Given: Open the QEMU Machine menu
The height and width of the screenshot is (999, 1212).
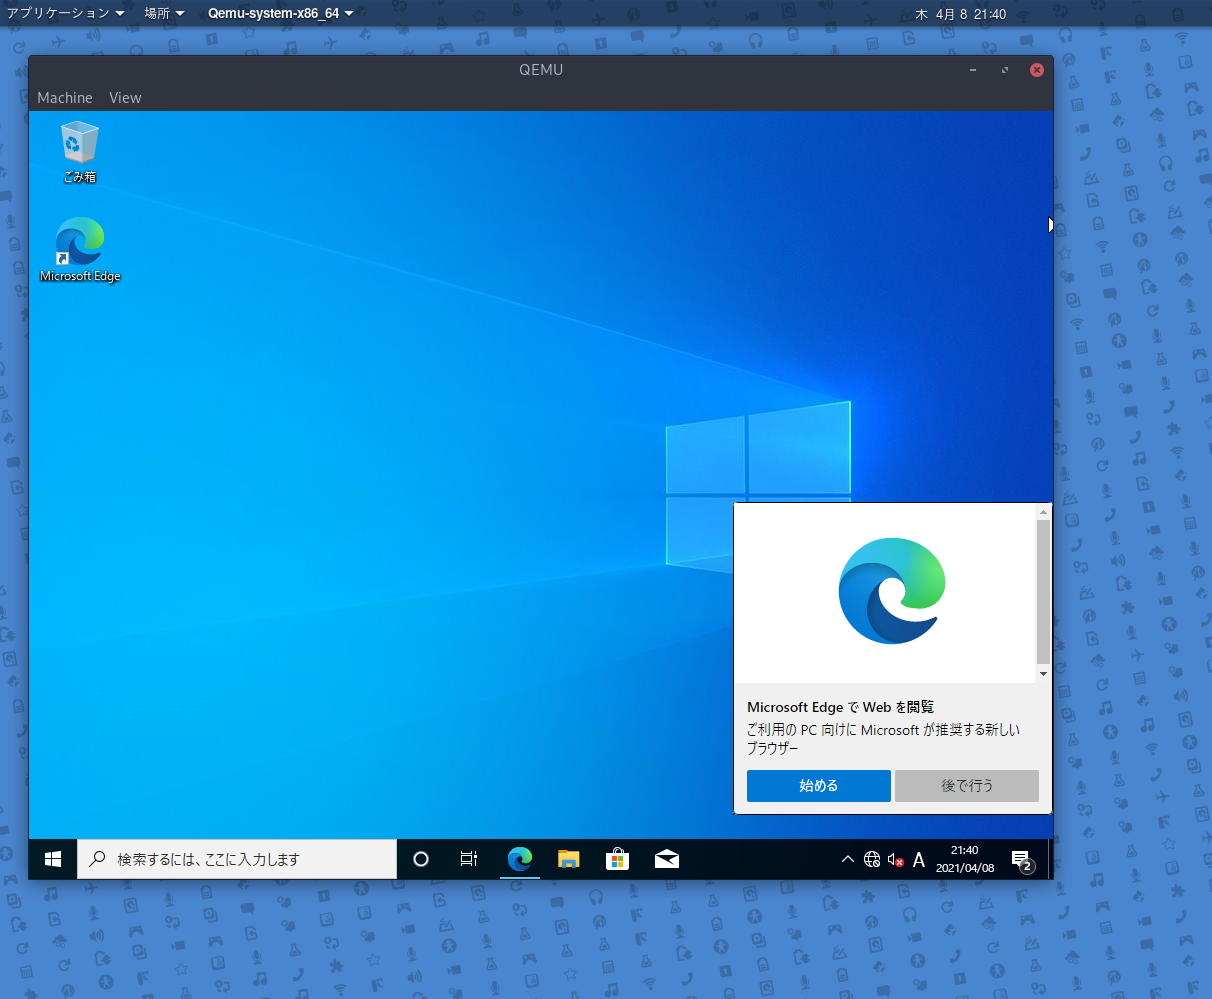Looking at the screenshot, I should [65, 98].
